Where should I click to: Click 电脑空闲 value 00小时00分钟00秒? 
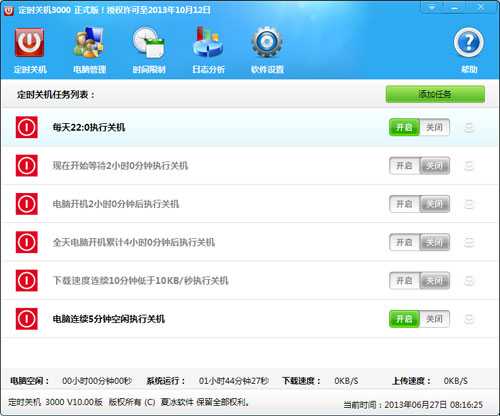97,381
